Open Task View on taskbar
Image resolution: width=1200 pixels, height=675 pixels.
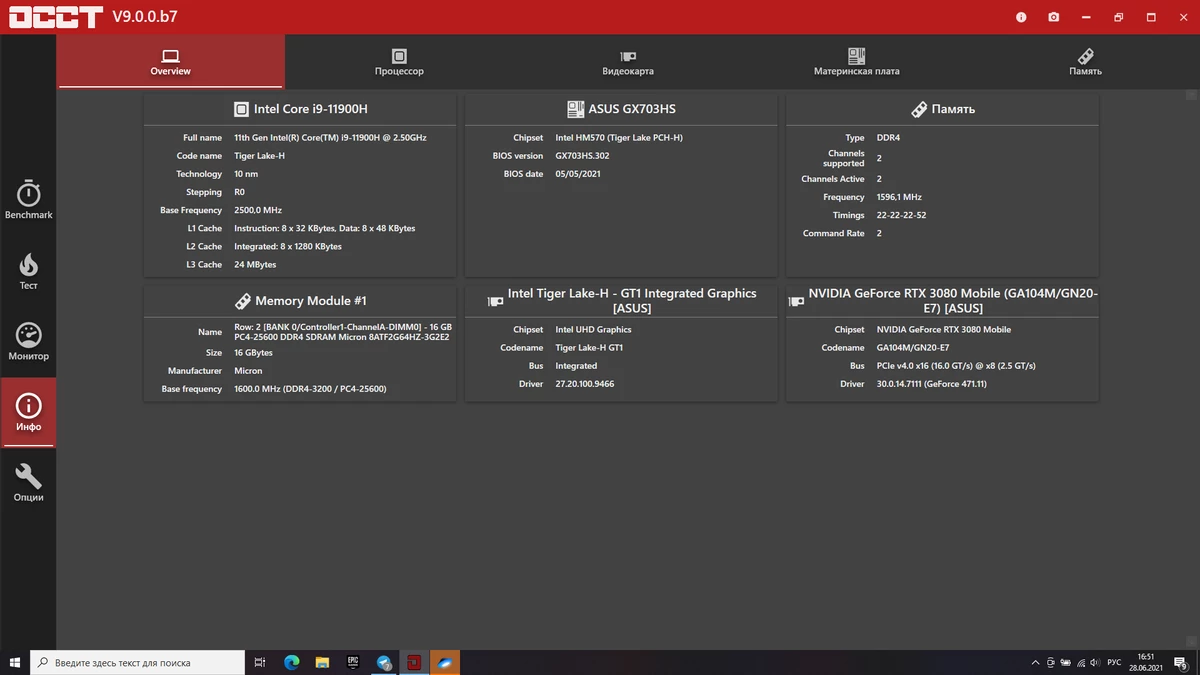point(260,662)
